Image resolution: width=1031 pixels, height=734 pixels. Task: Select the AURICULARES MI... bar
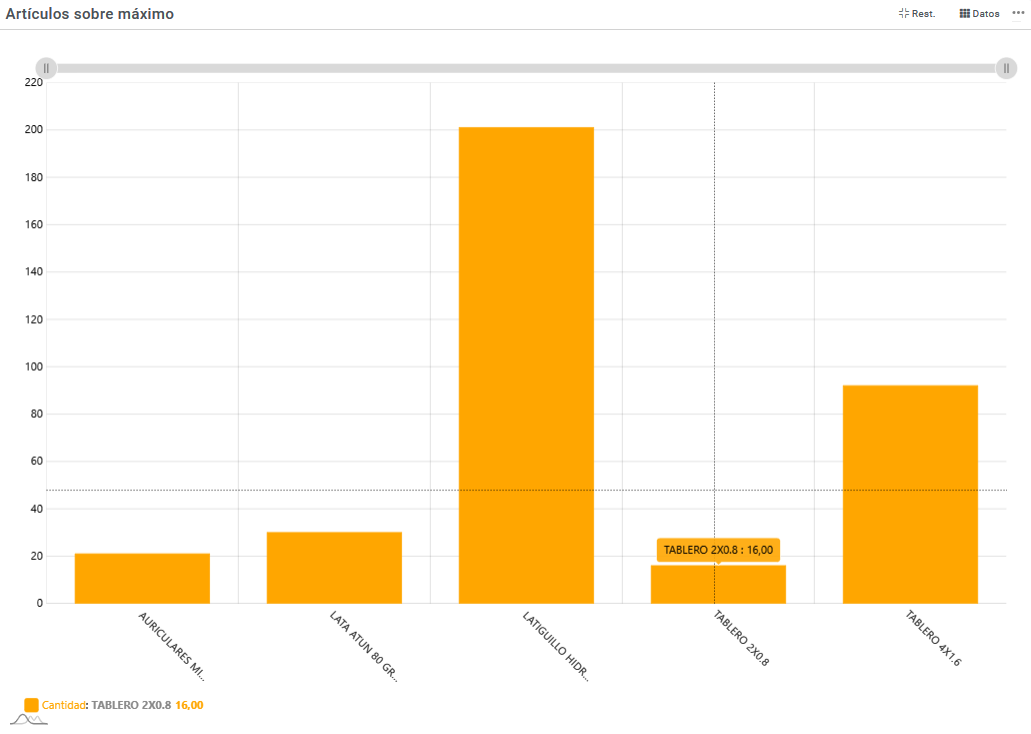[x=142, y=578]
